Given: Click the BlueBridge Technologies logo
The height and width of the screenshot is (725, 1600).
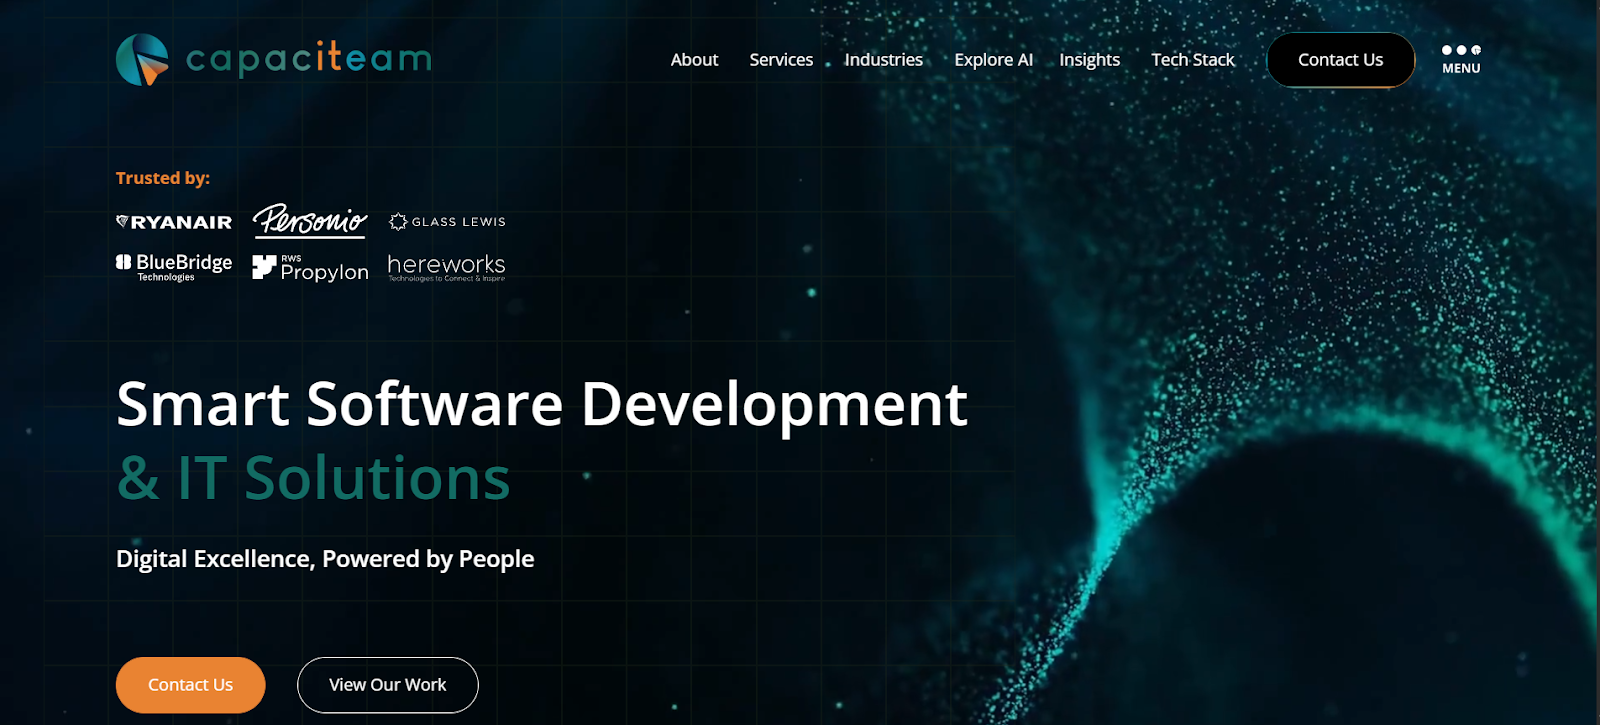Looking at the screenshot, I should click(174, 267).
